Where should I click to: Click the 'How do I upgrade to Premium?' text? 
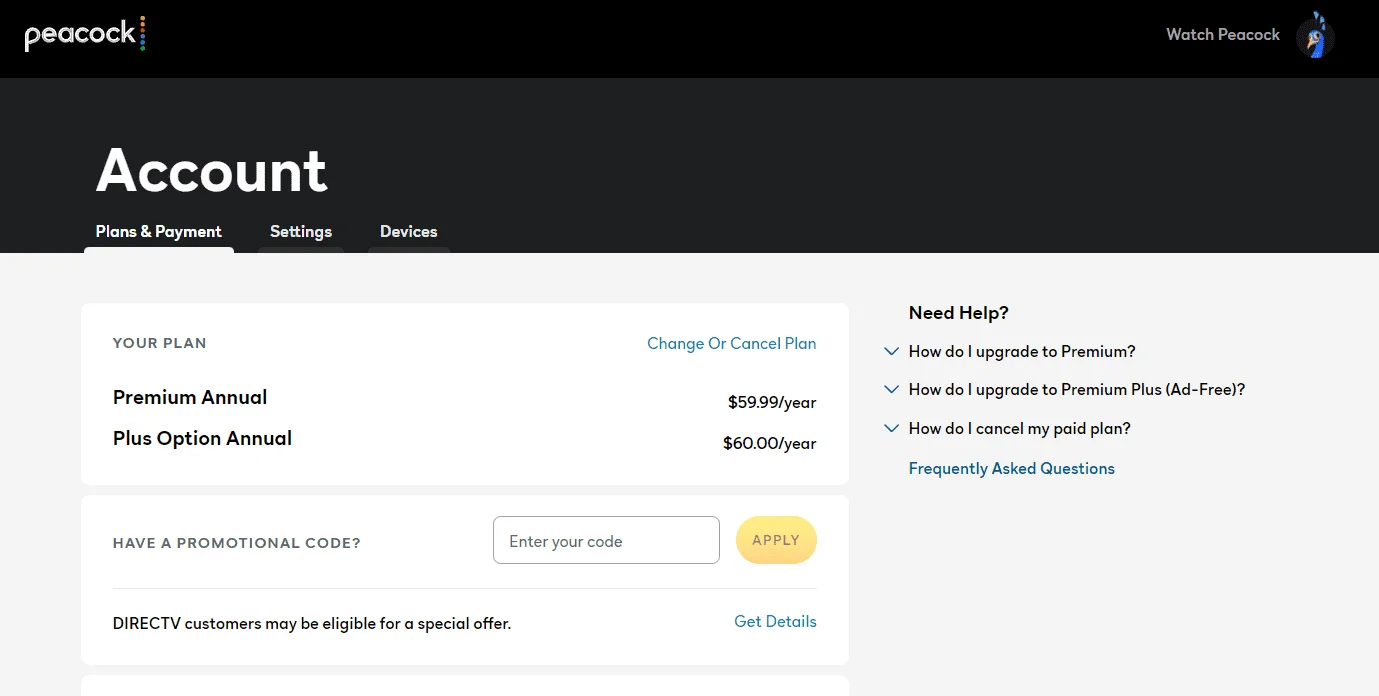(x=1022, y=352)
